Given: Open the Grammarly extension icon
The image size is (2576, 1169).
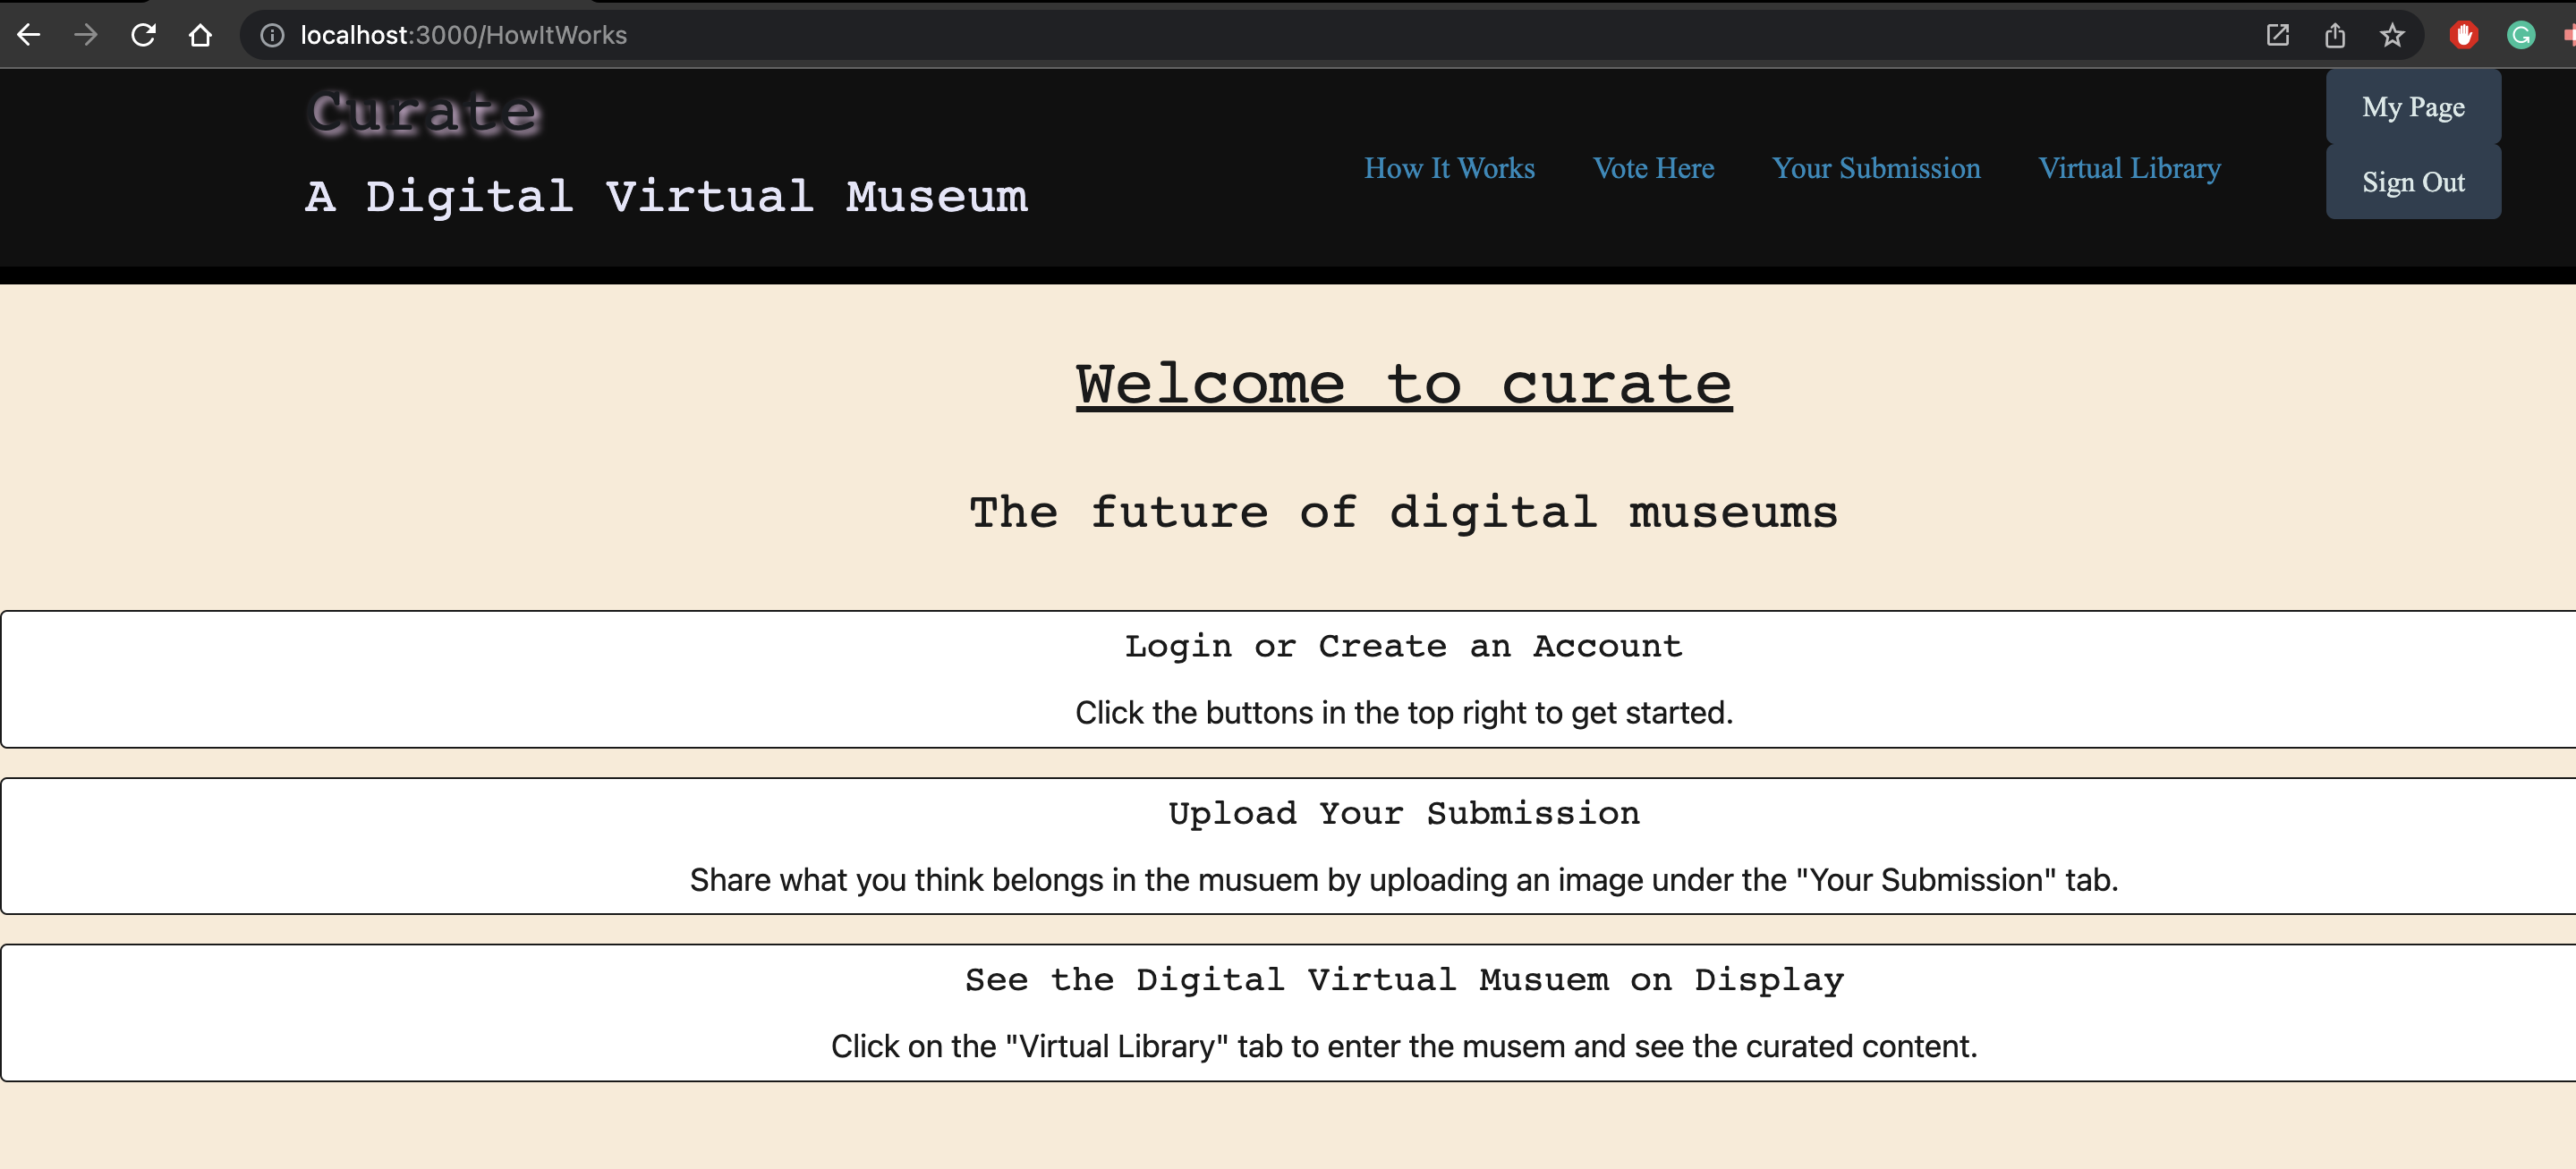Looking at the screenshot, I should coord(2520,34).
